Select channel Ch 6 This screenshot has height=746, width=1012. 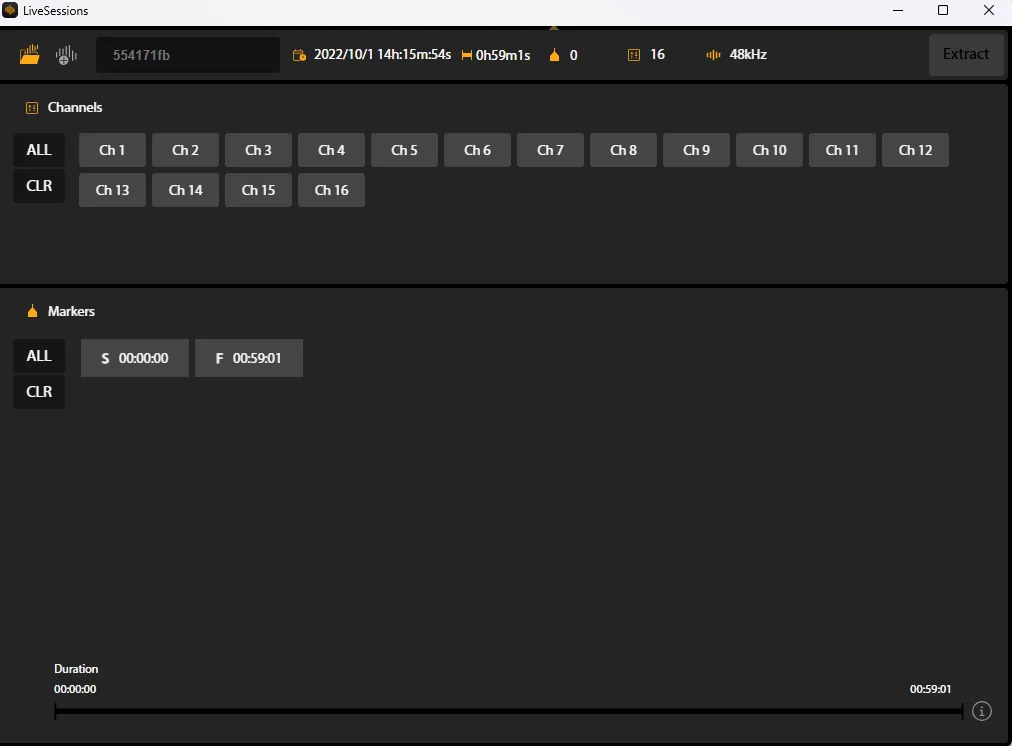pos(478,150)
